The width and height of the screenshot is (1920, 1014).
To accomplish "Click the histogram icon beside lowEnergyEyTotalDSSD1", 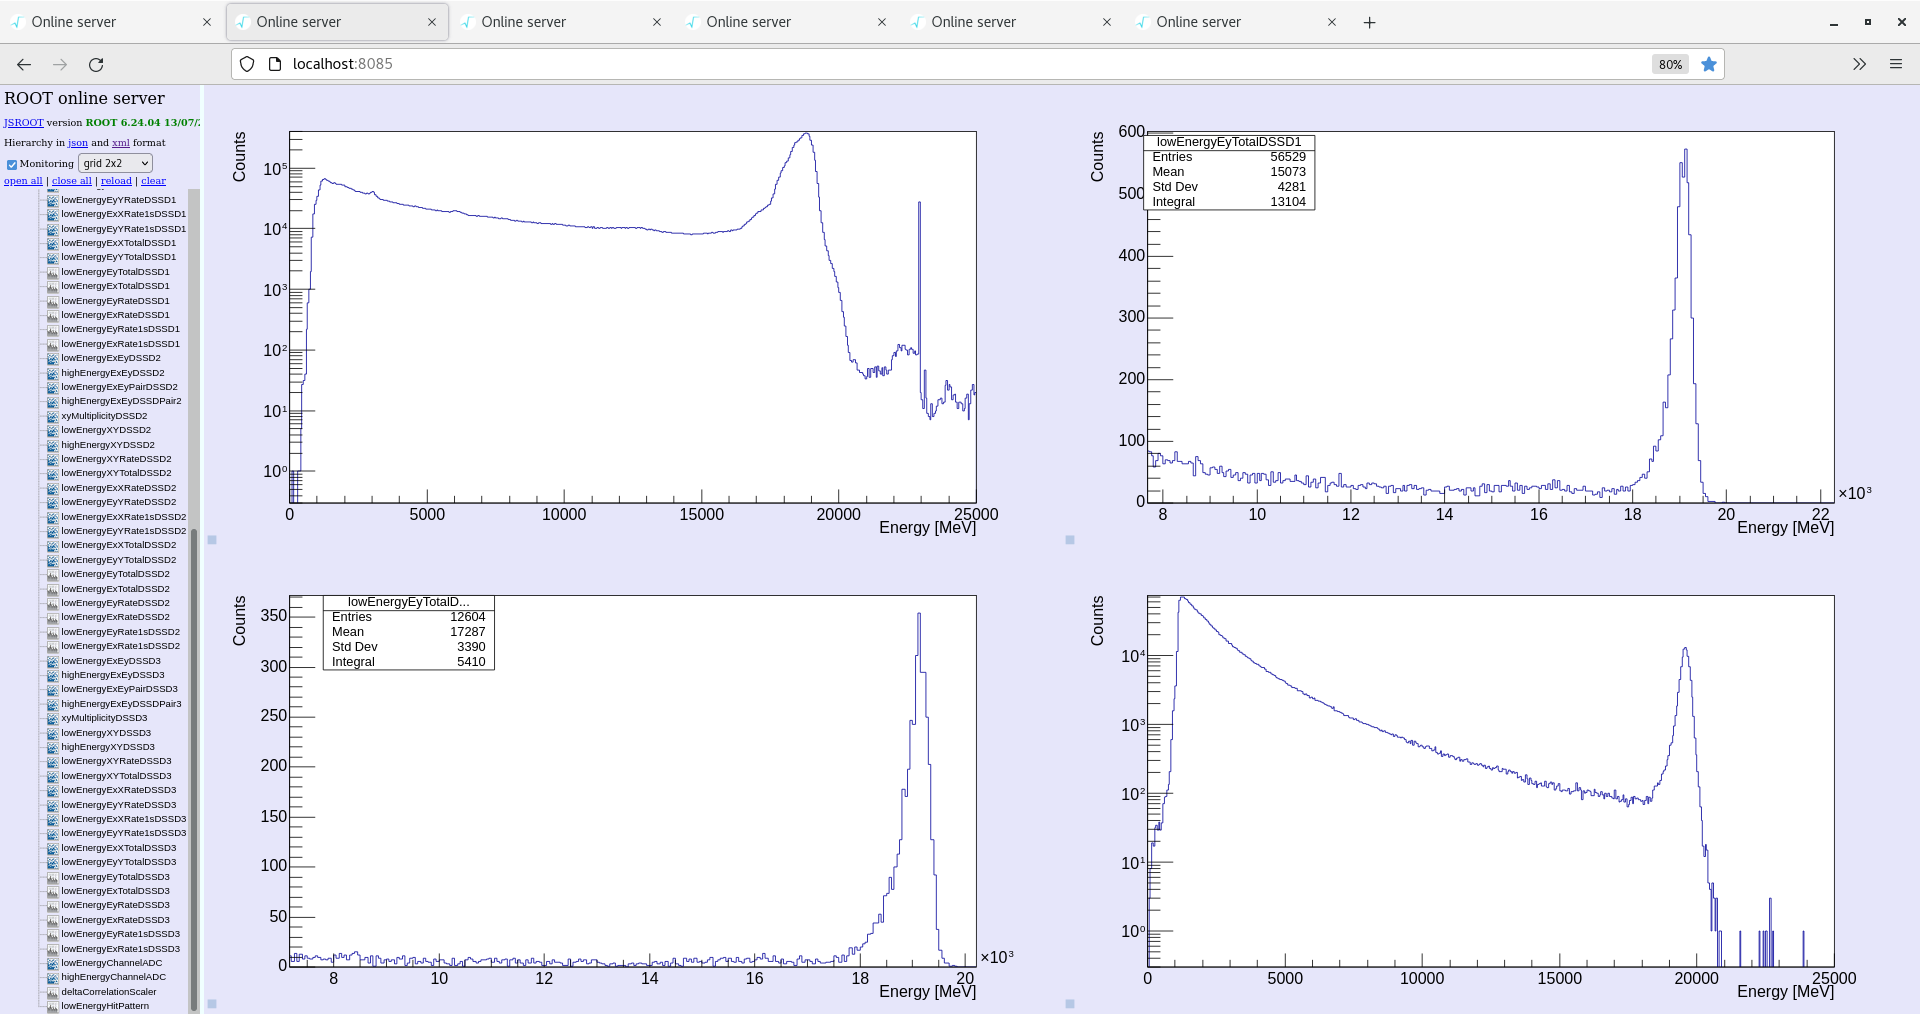I will click(x=52, y=272).
